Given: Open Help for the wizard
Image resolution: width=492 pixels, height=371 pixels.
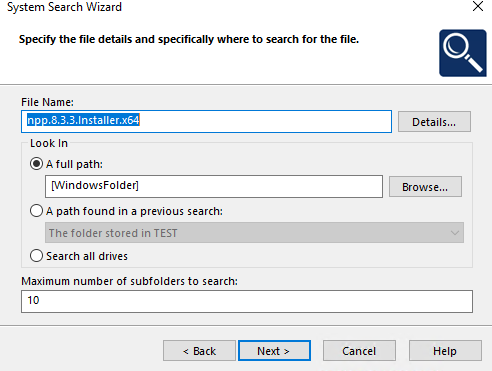Looking at the screenshot, I should (x=445, y=351).
